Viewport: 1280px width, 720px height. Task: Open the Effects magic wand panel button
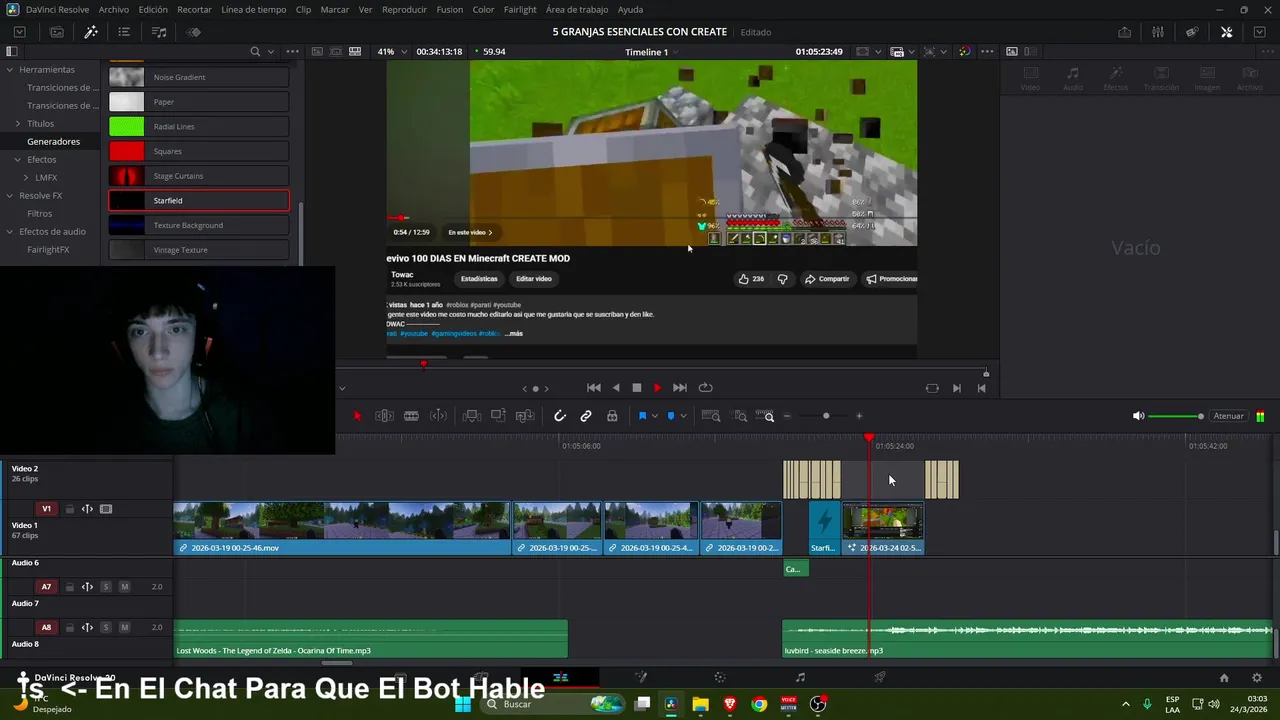click(x=91, y=32)
